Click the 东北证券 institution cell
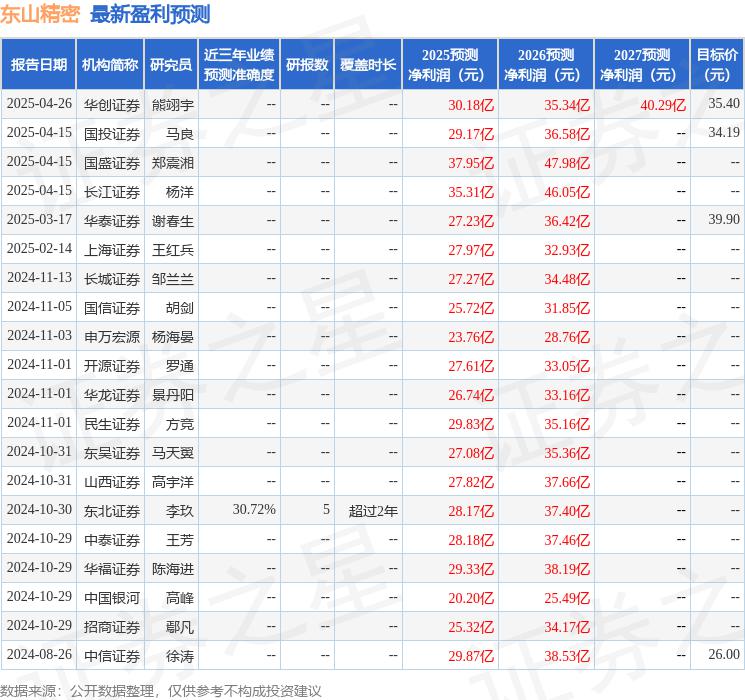 pyautogui.click(x=112, y=511)
